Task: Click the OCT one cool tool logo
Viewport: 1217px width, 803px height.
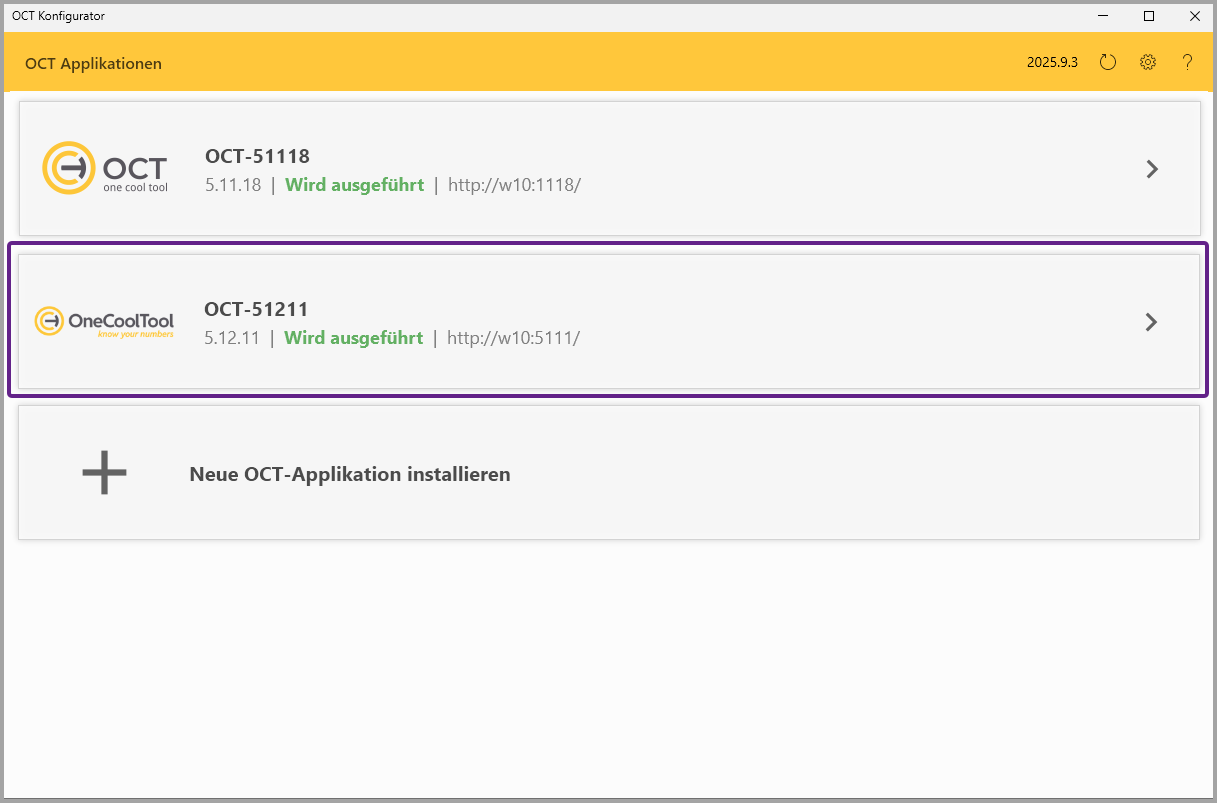Action: pos(105,168)
